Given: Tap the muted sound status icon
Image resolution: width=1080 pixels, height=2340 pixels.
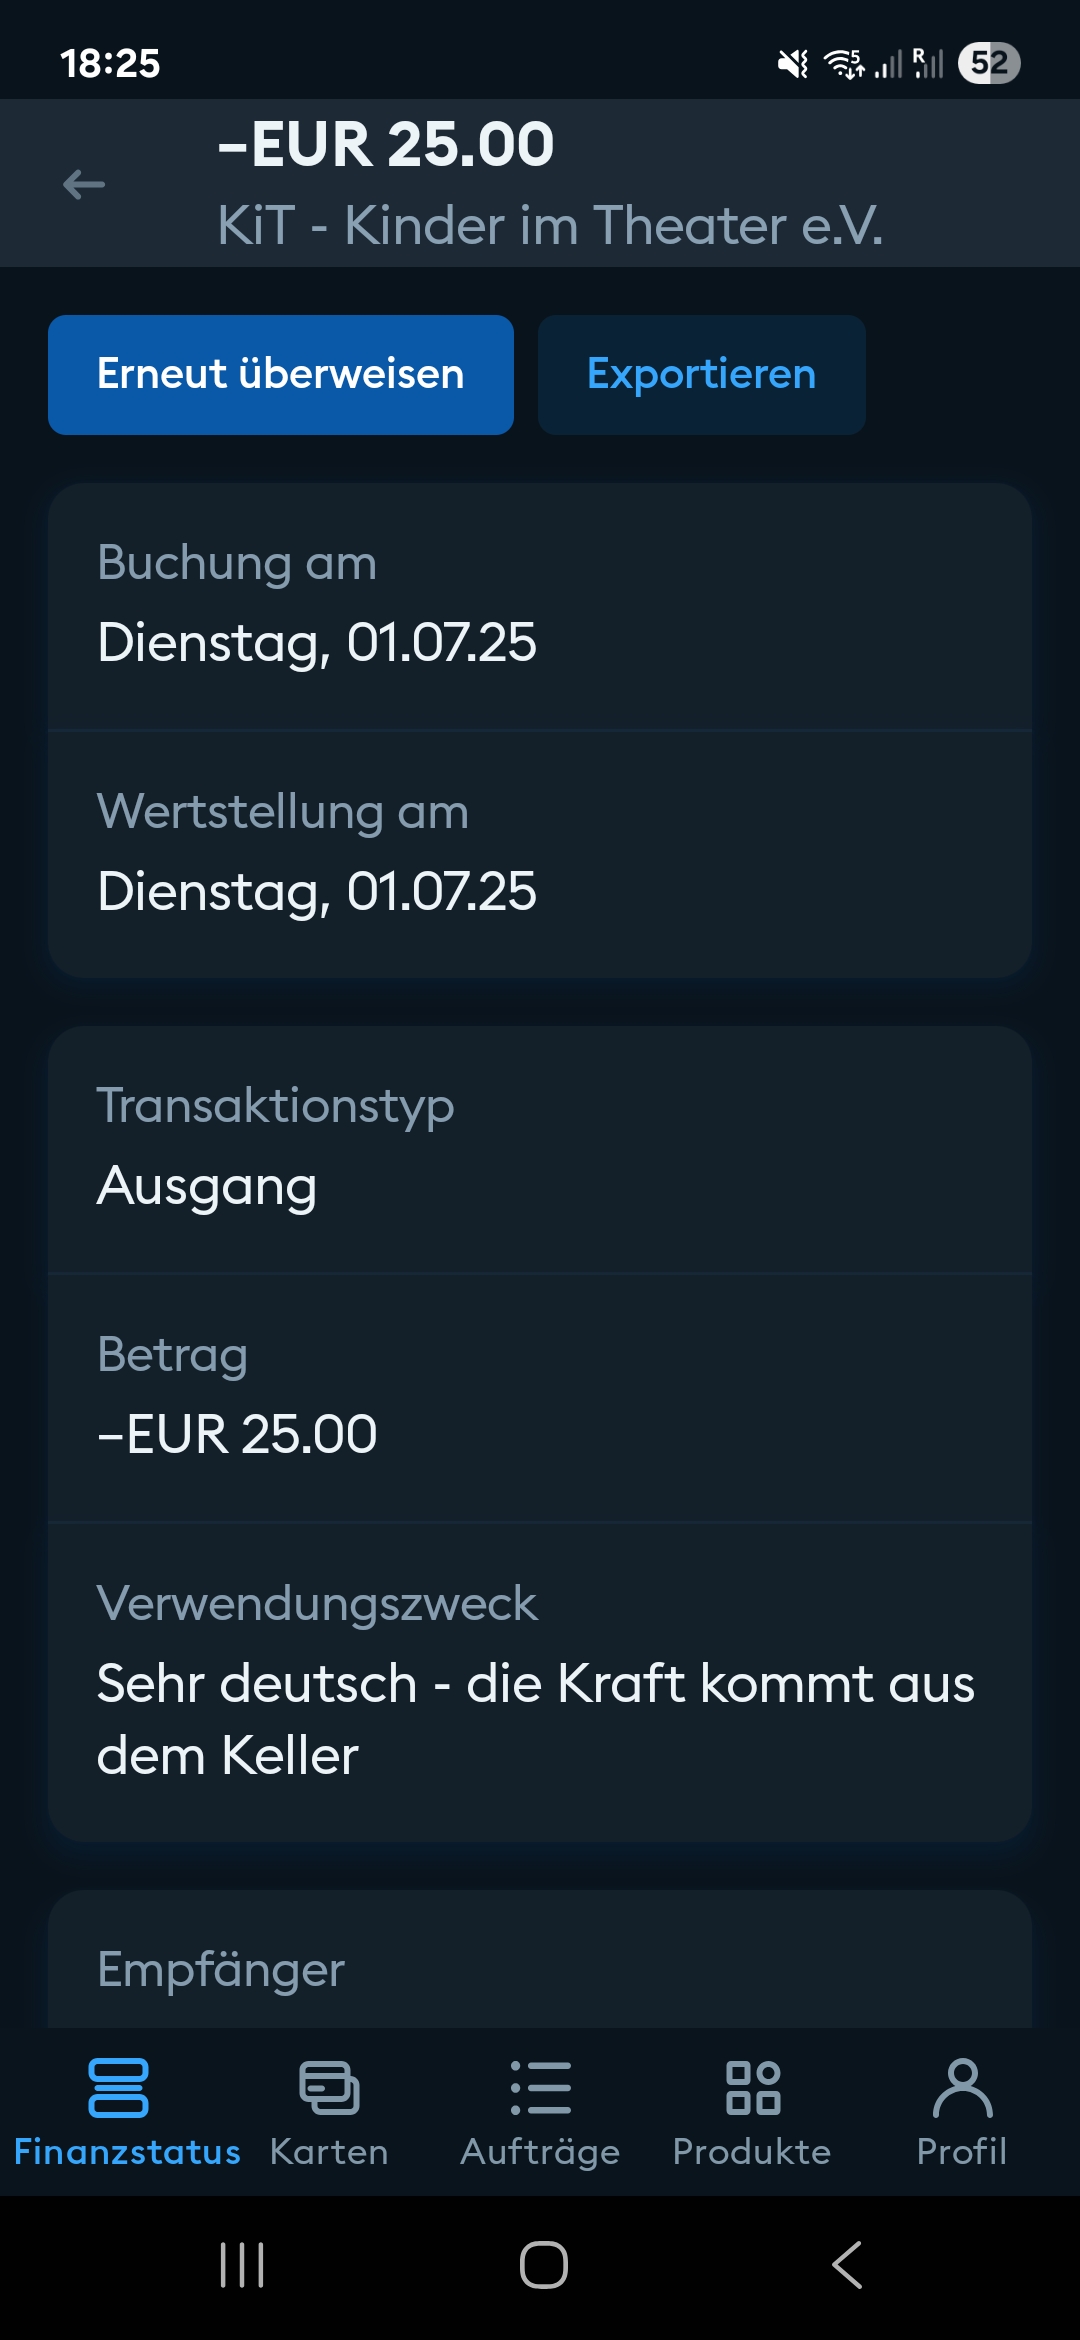Looking at the screenshot, I should 793,64.
